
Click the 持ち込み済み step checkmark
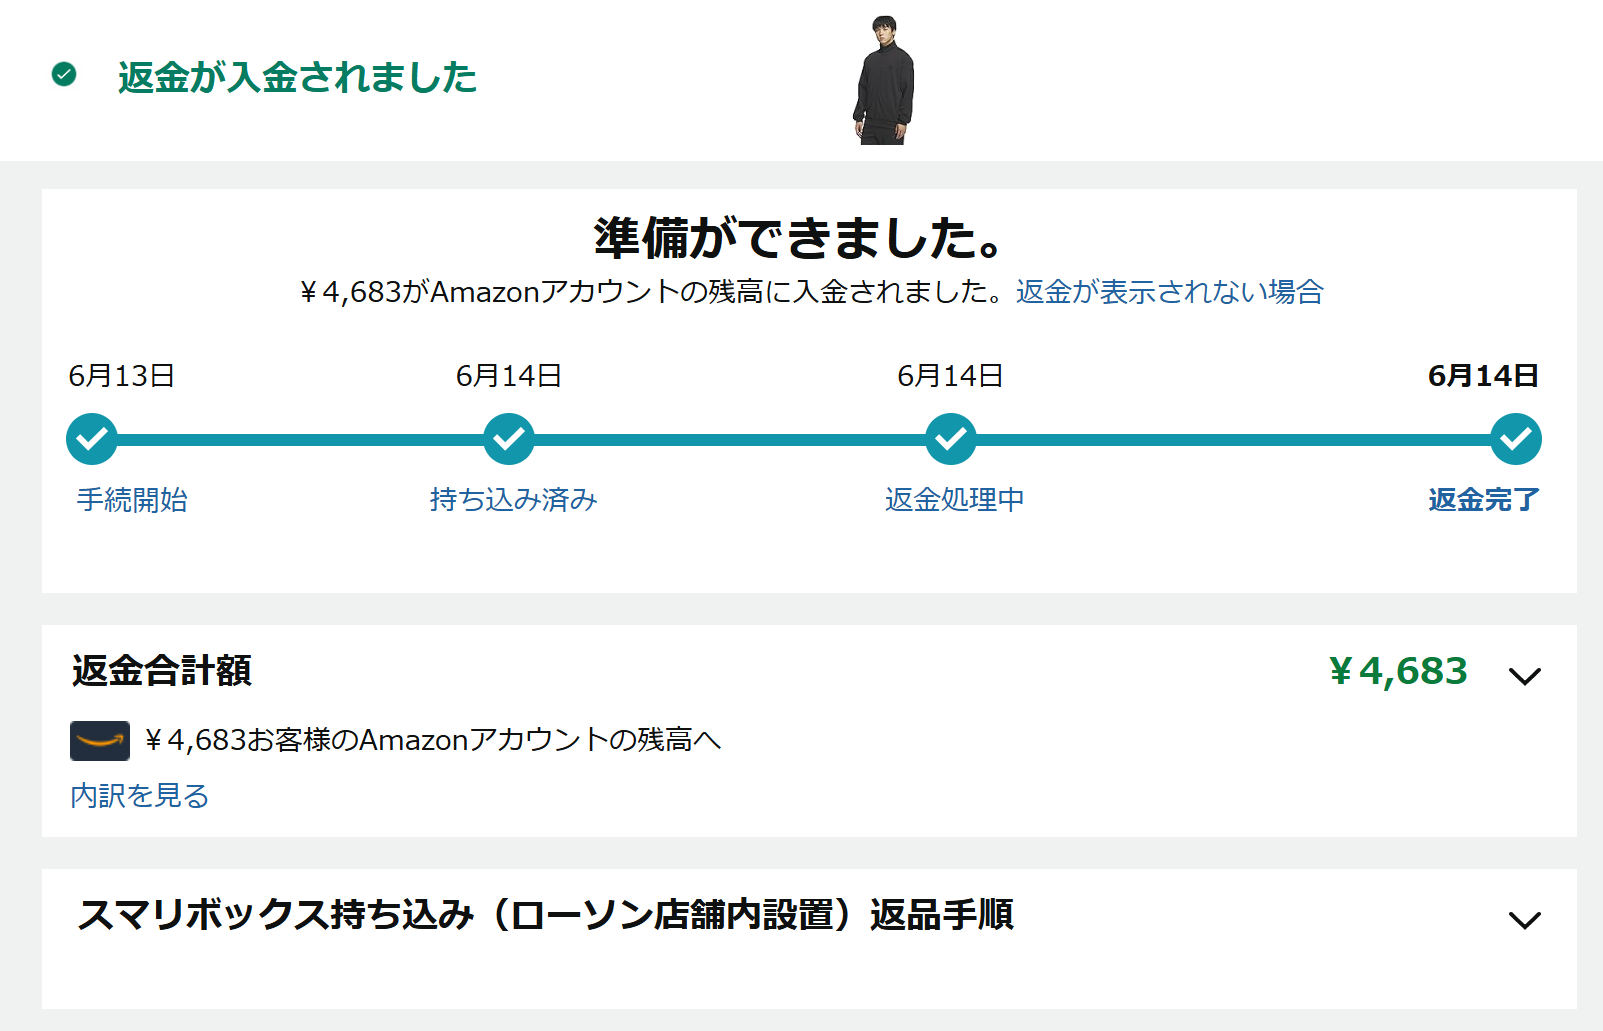tap(509, 439)
